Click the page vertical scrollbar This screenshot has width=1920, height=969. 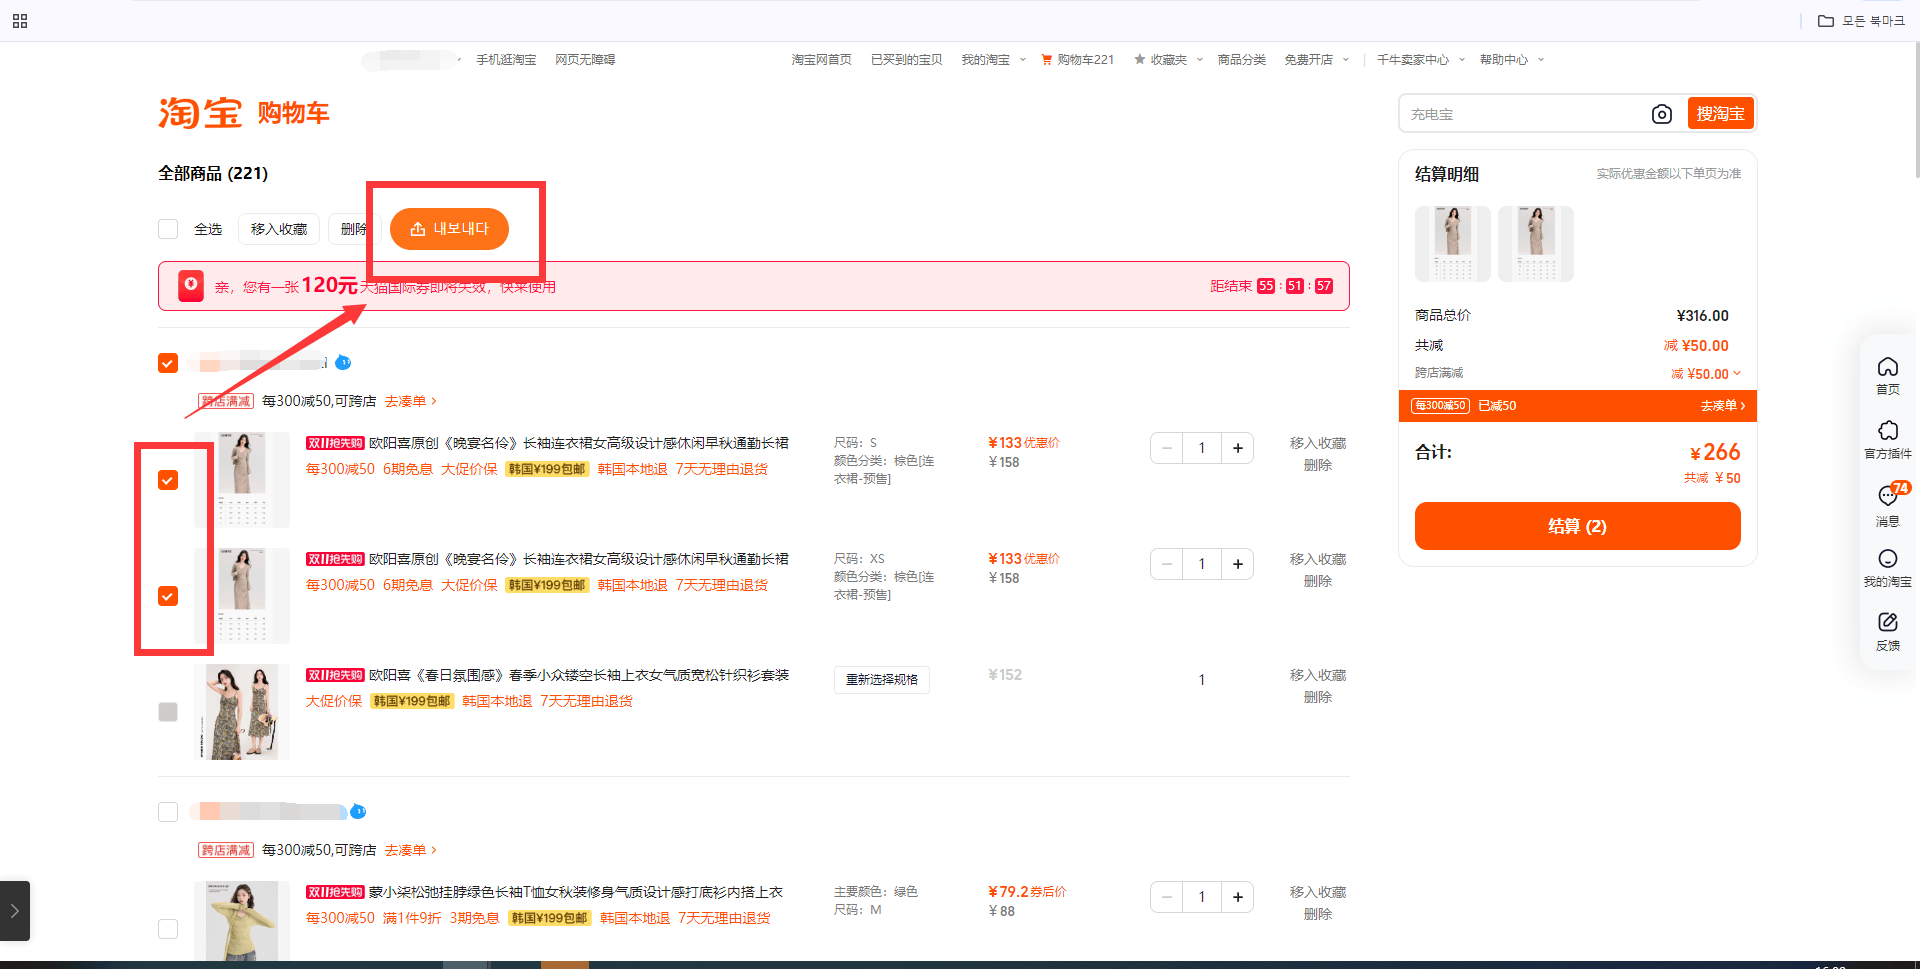point(1915,110)
